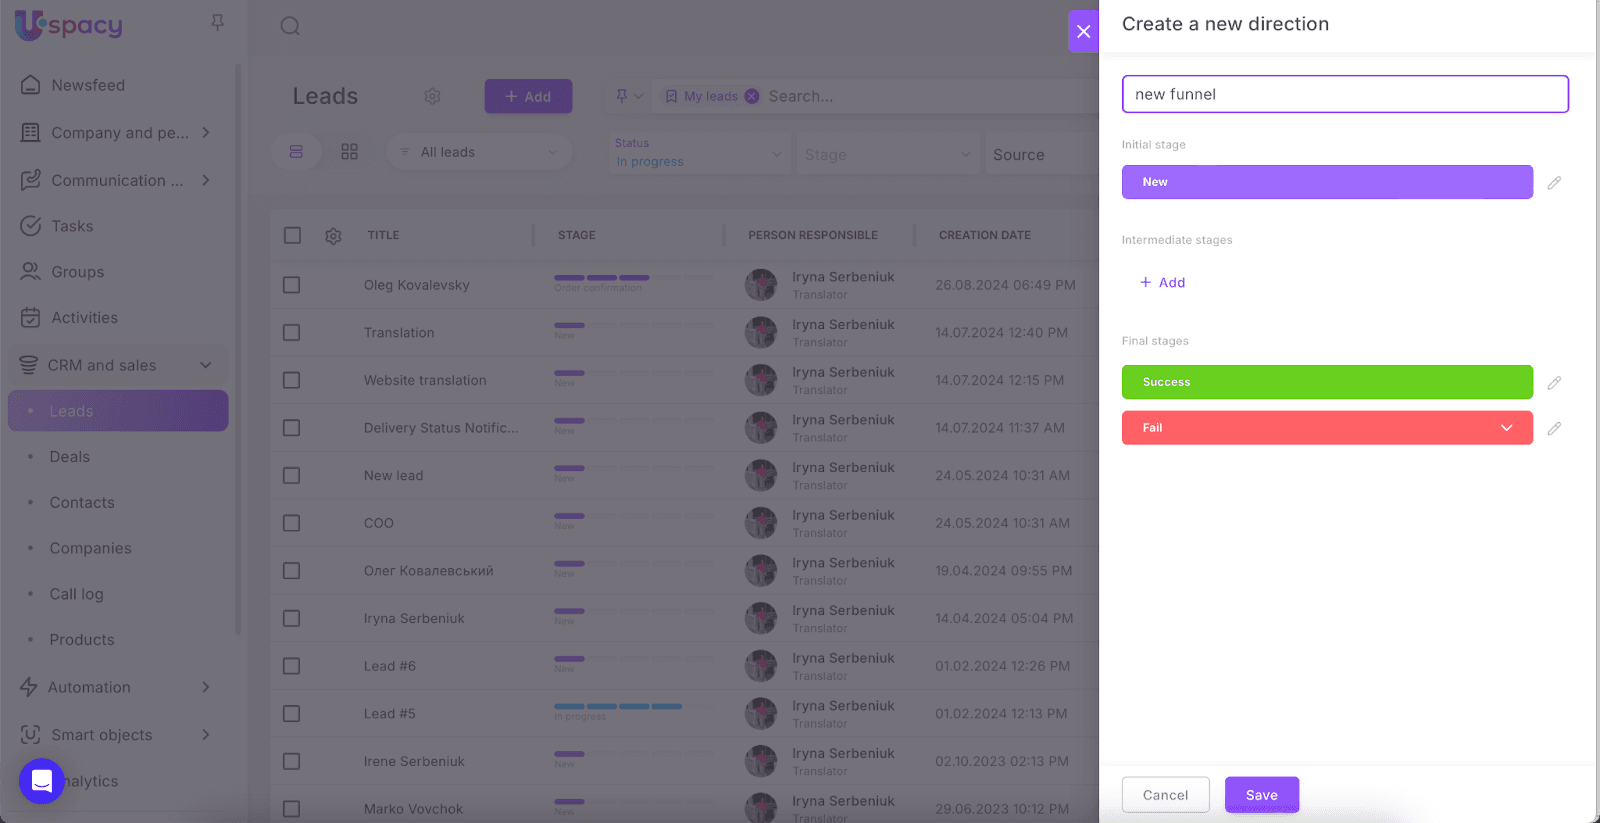The width and height of the screenshot is (1600, 823).
Task: Open Leads settings gear next to title
Action: click(432, 96)
